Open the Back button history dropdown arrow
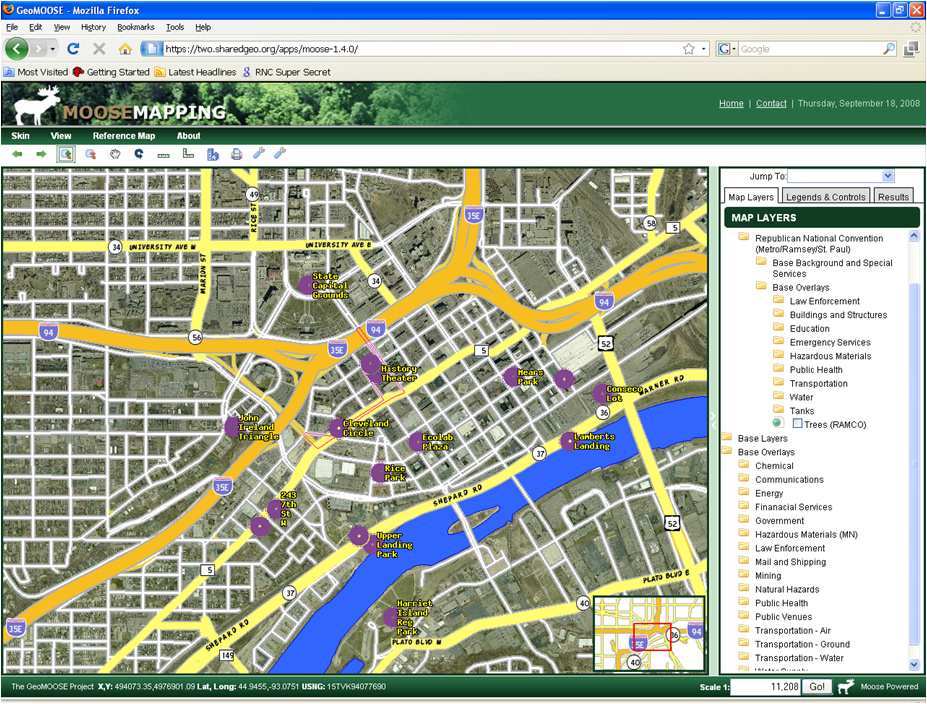 (x=53, y=48)
